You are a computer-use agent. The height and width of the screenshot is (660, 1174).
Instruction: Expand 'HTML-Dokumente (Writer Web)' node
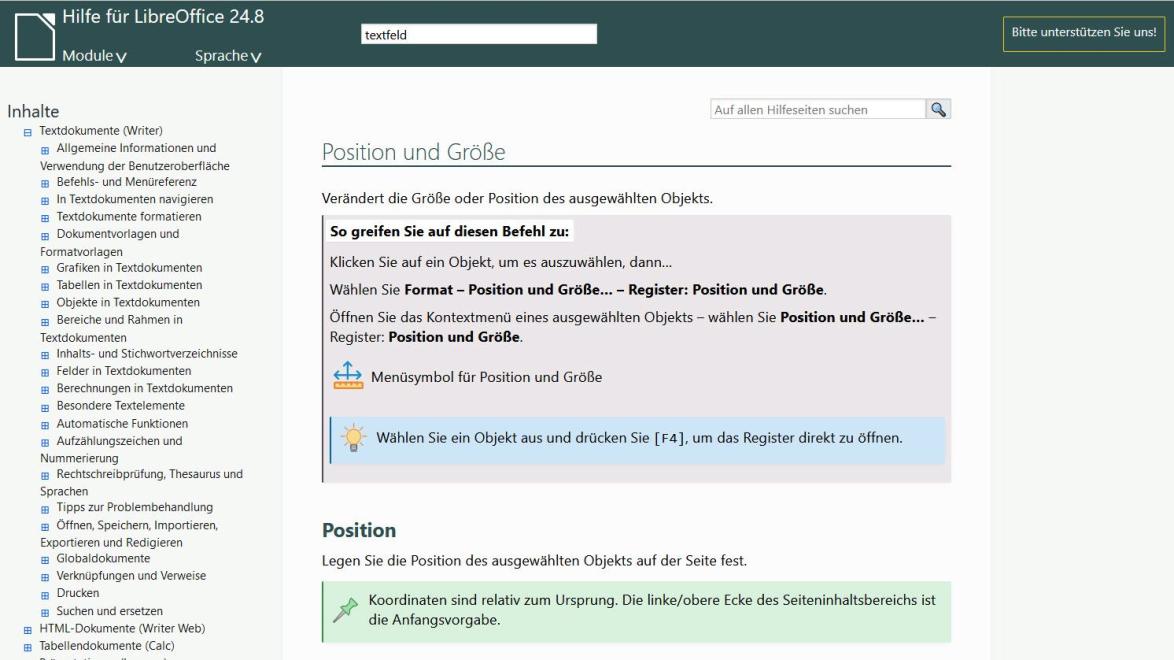click(x=28, y=630)
